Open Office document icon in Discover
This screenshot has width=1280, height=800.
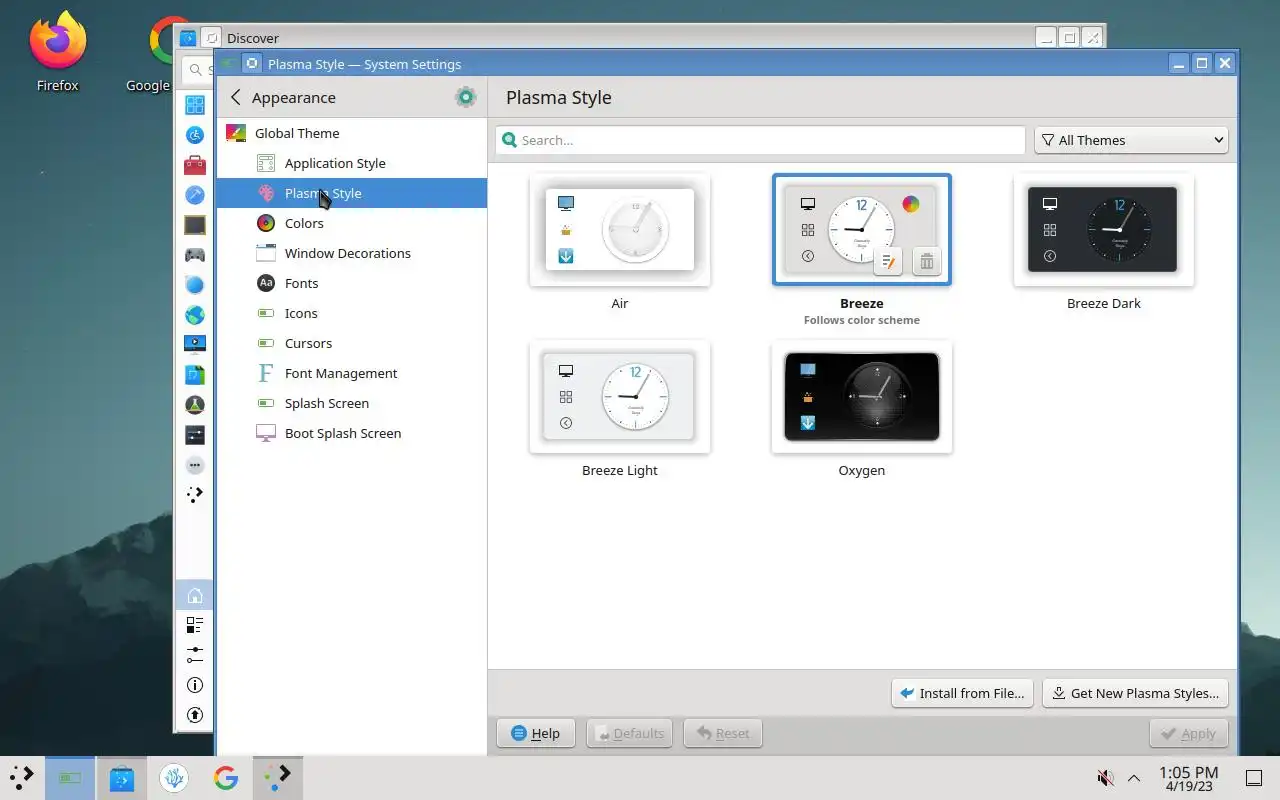[x=195, y=375]
